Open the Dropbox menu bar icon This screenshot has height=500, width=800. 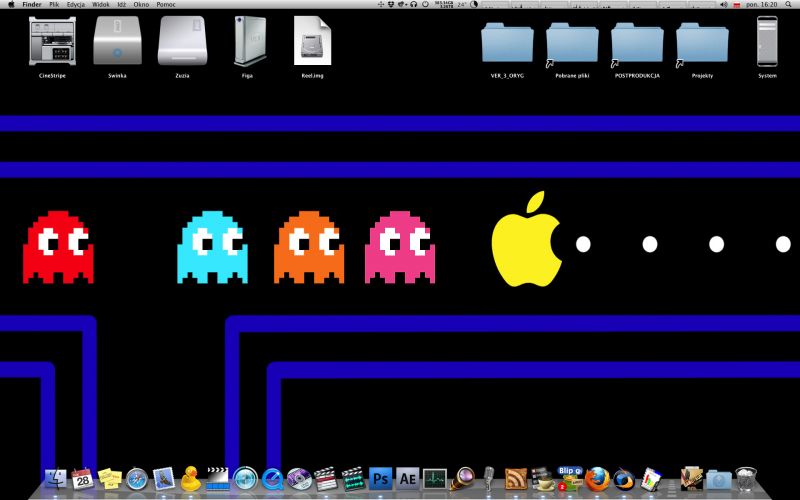[x=391, y=4]
